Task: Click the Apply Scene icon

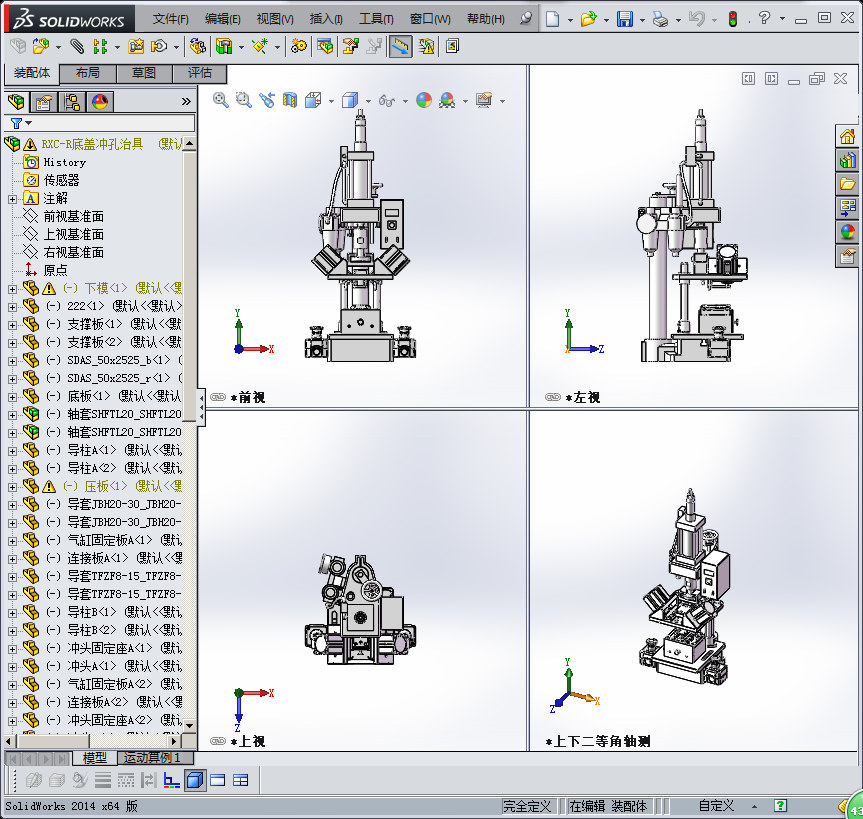Action: click(x=448, y=100)
